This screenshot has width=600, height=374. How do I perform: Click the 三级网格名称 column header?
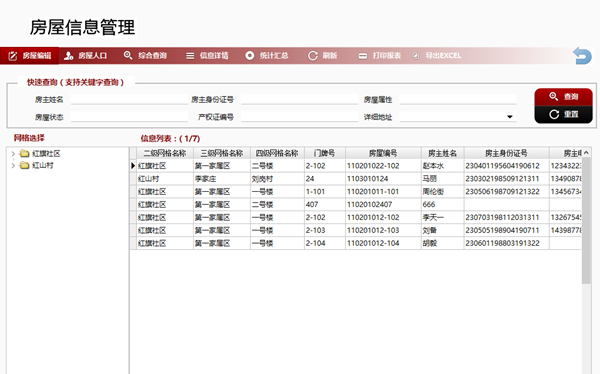[222, 153]
